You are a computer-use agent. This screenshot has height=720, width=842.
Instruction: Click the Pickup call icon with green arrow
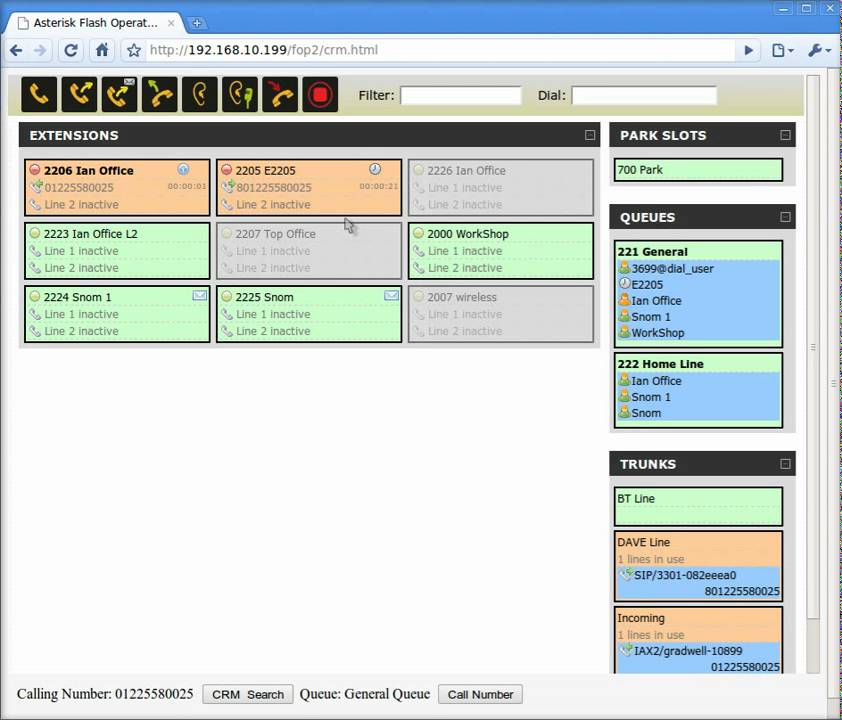coord(159,95)
